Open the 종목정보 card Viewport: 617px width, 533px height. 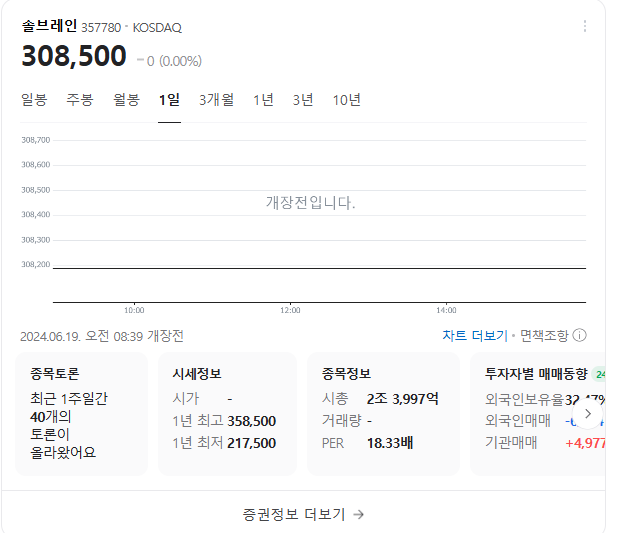383,414
